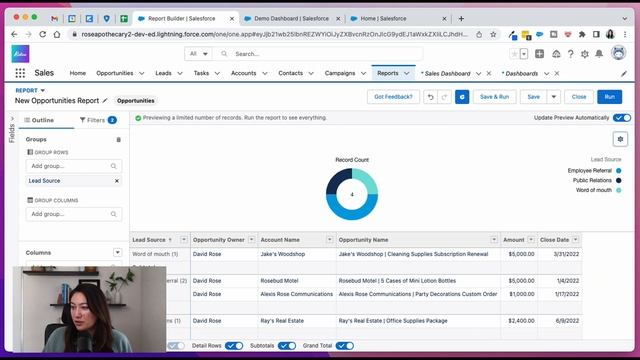Click the redo arrow icon

[444, 97]
